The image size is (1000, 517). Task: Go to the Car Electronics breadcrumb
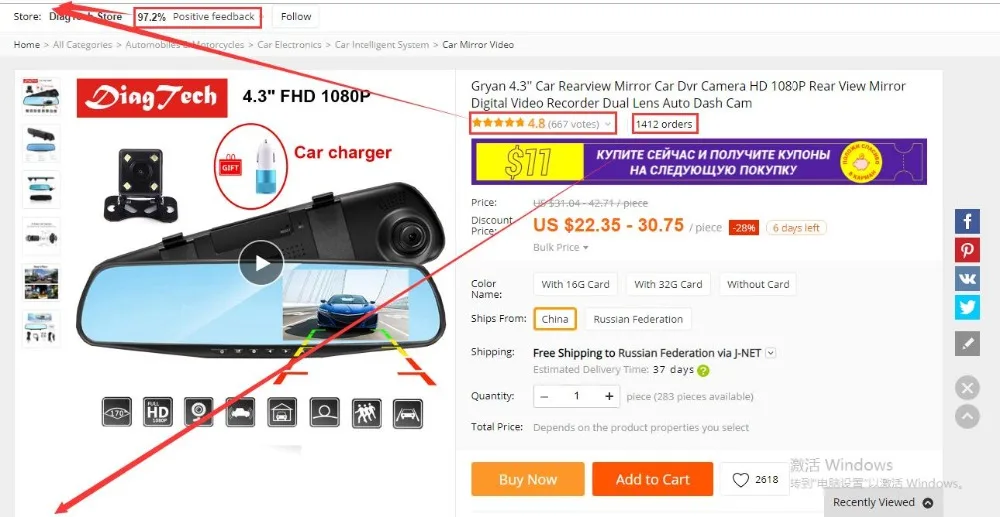coord(289,45)
